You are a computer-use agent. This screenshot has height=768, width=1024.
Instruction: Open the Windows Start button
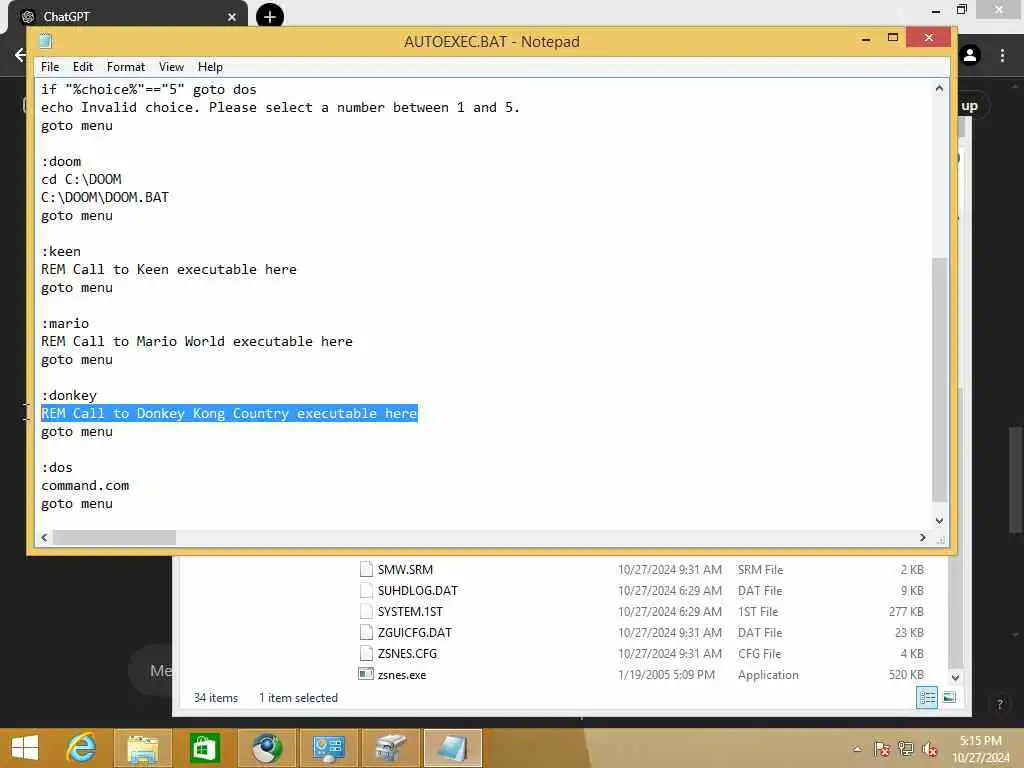coord(25,748)
